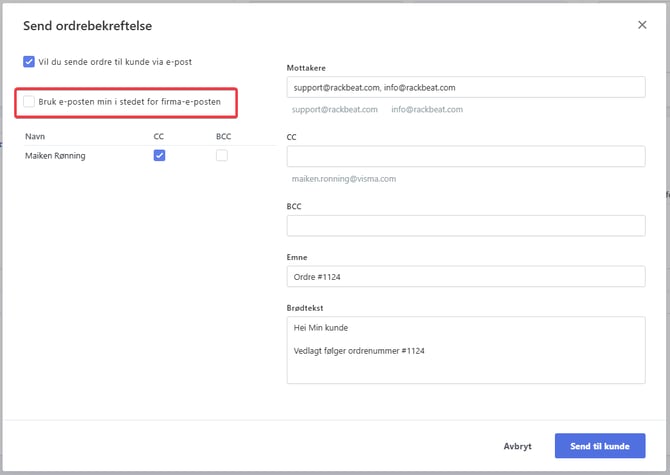Viewport: 670px width, 475px height.
Task: Select suggested address info@rackbeat.com
Action: (x=427, y=109)
